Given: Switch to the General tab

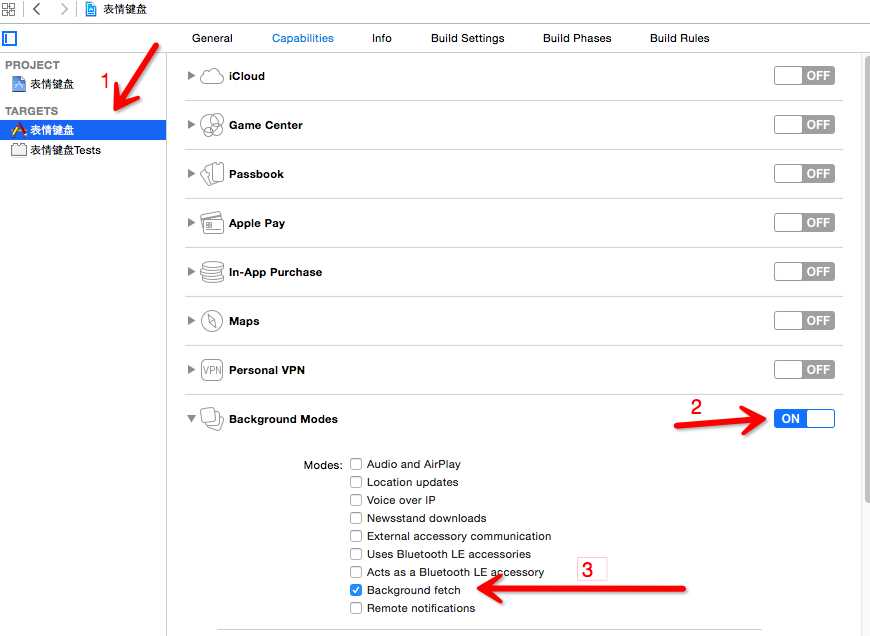Looking at the screenshot, I should tap(212, 38).
